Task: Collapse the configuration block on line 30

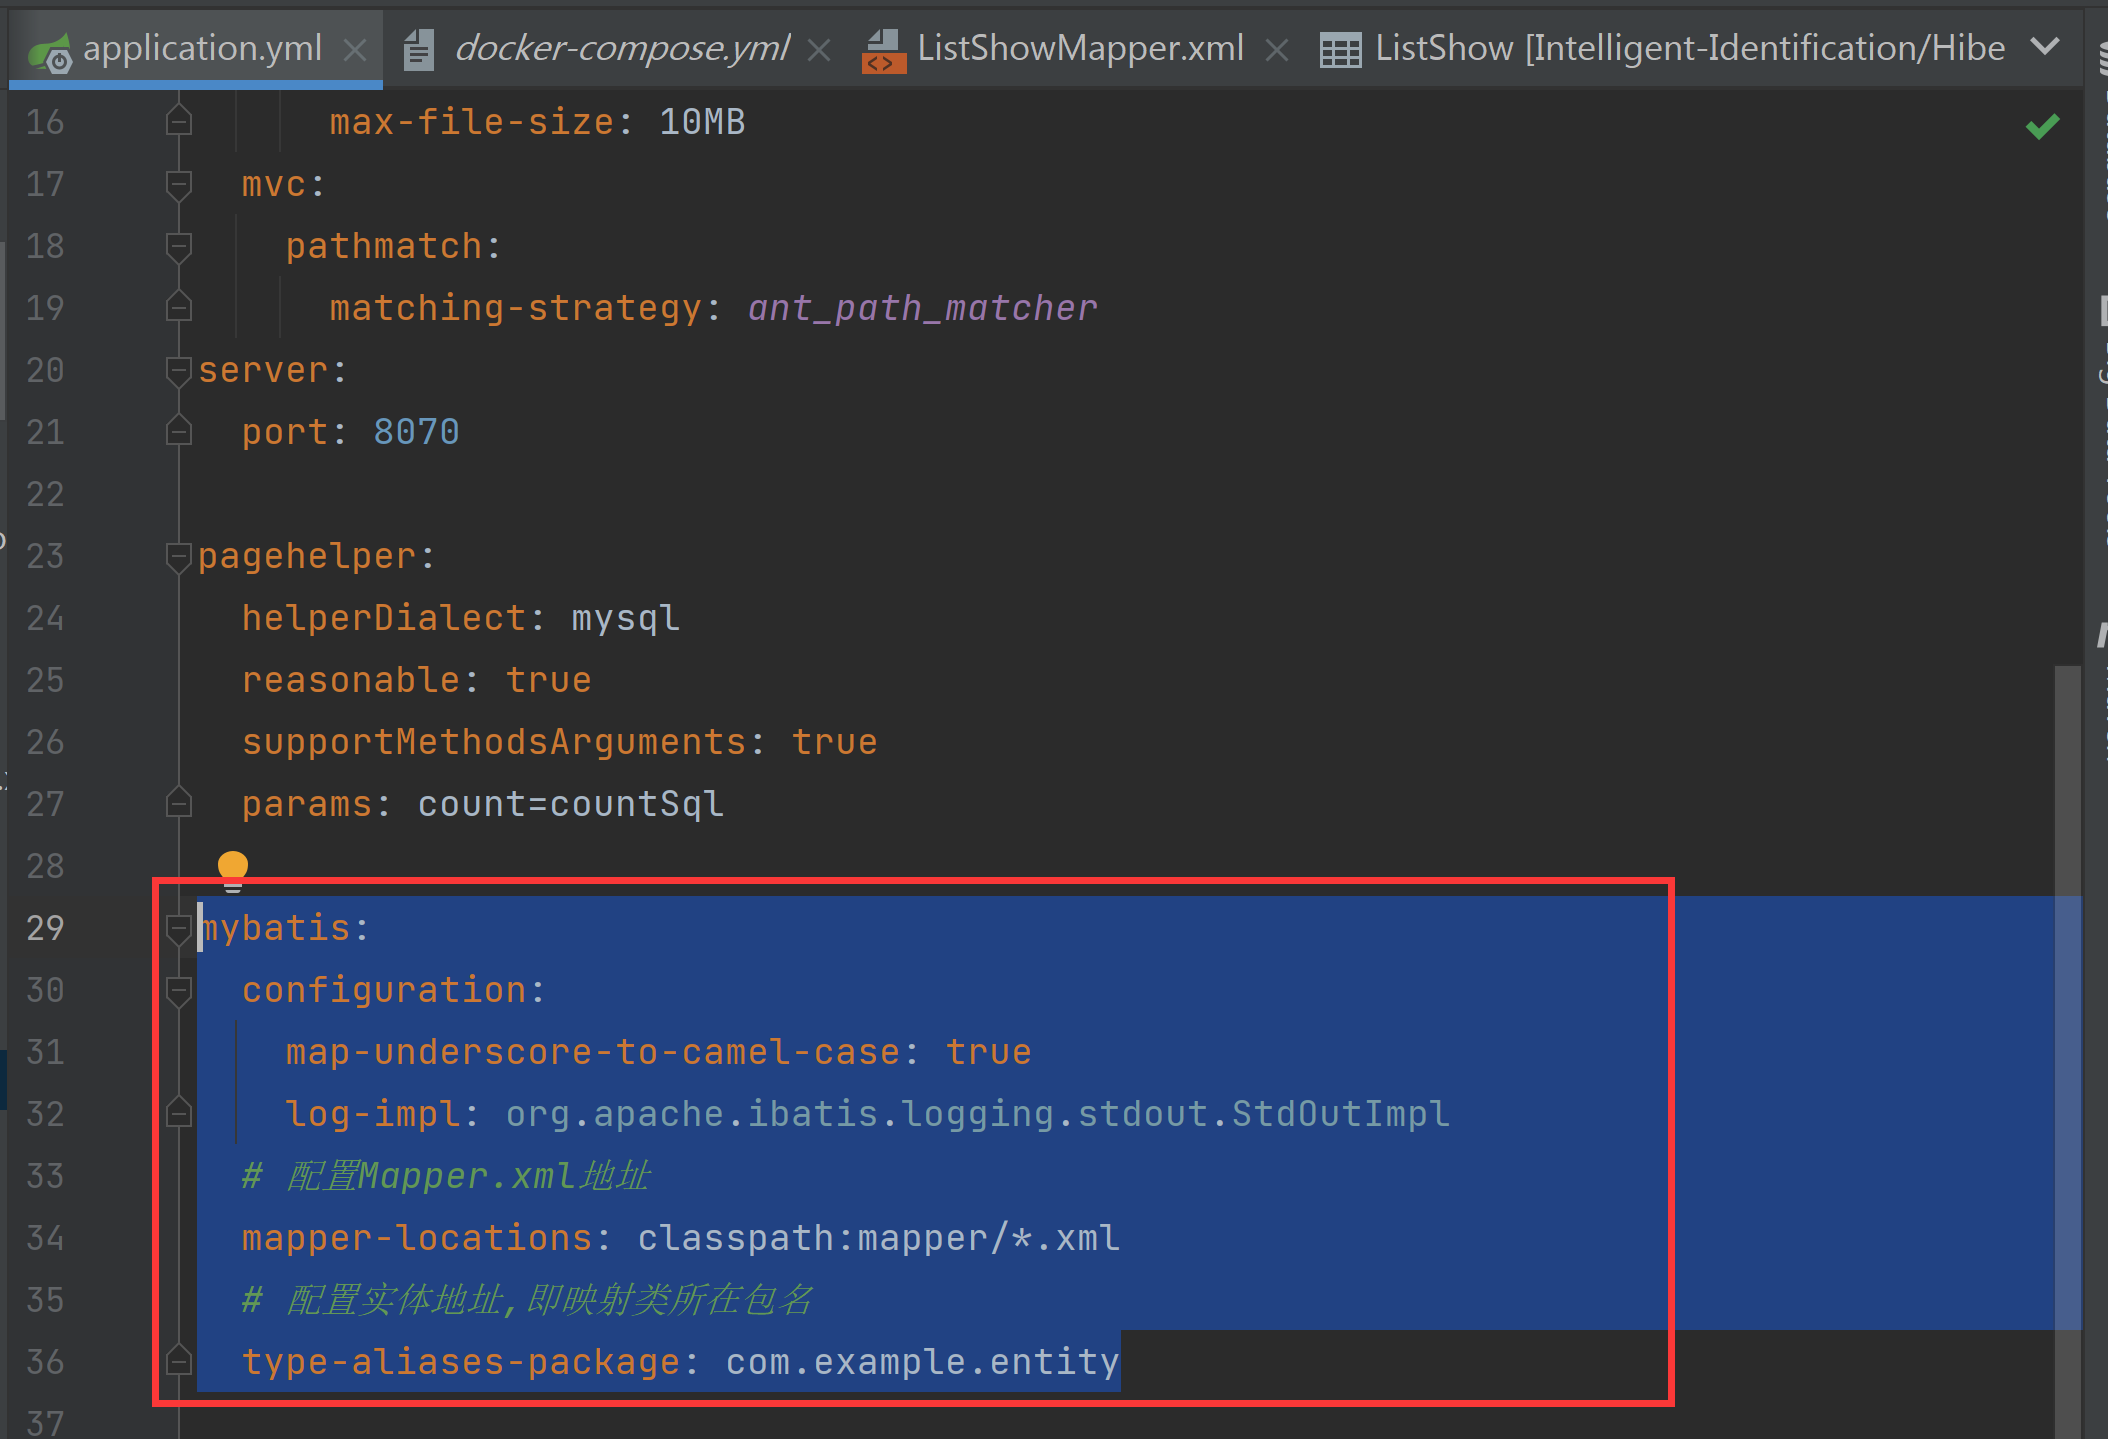Action: click(179, 990)
